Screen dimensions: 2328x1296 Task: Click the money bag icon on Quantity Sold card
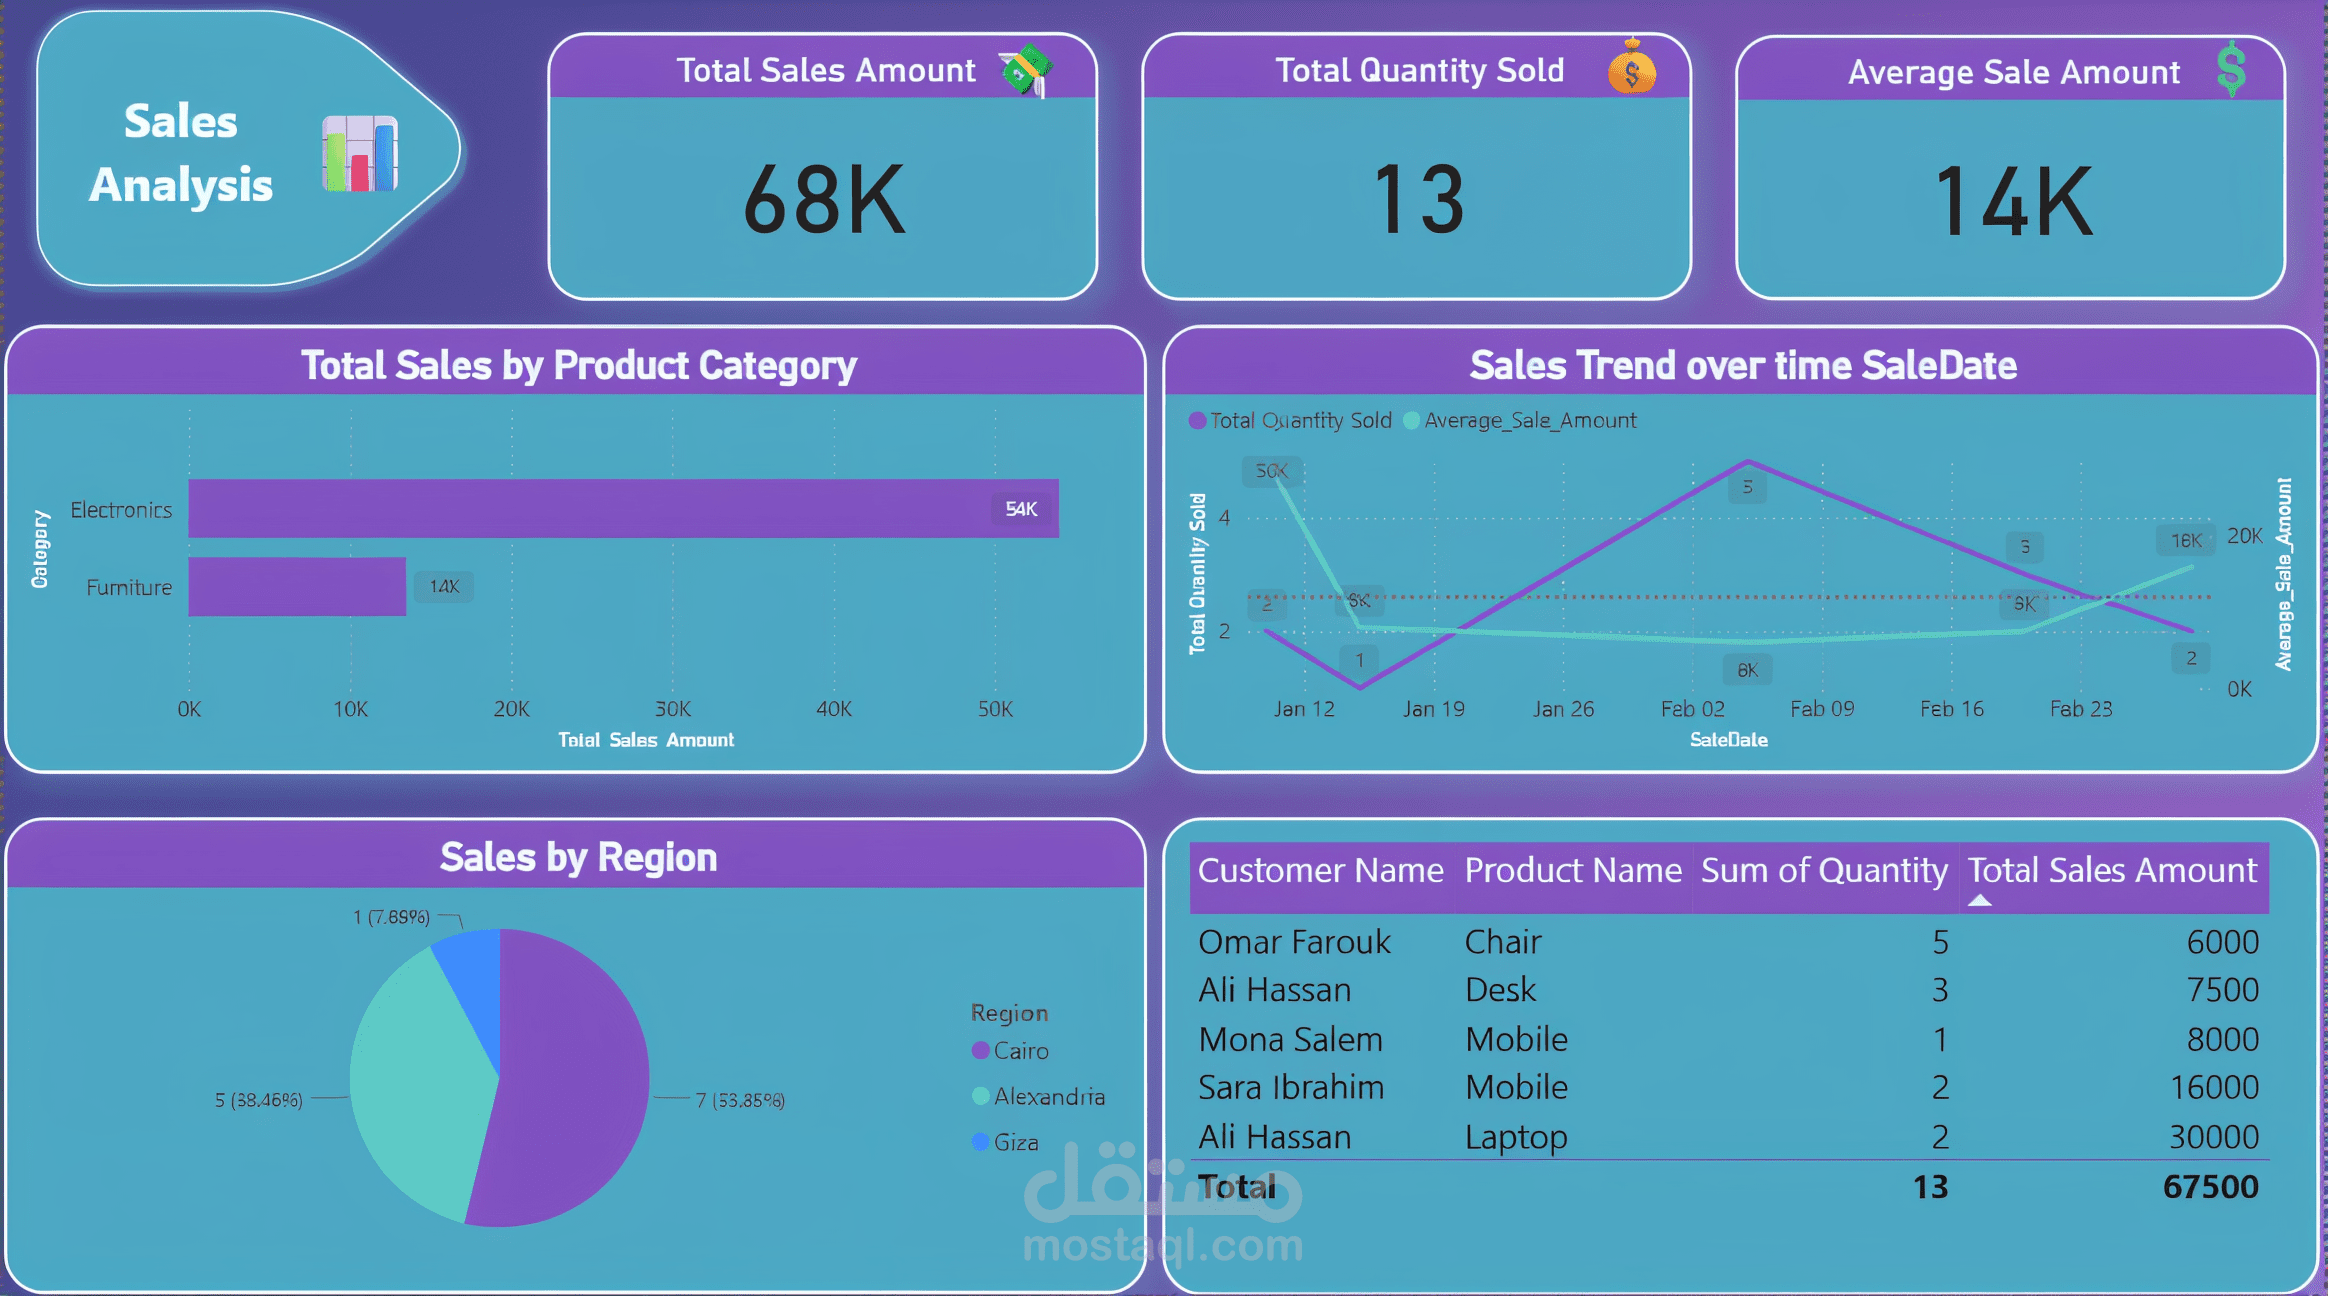(x=1632, y=68)
